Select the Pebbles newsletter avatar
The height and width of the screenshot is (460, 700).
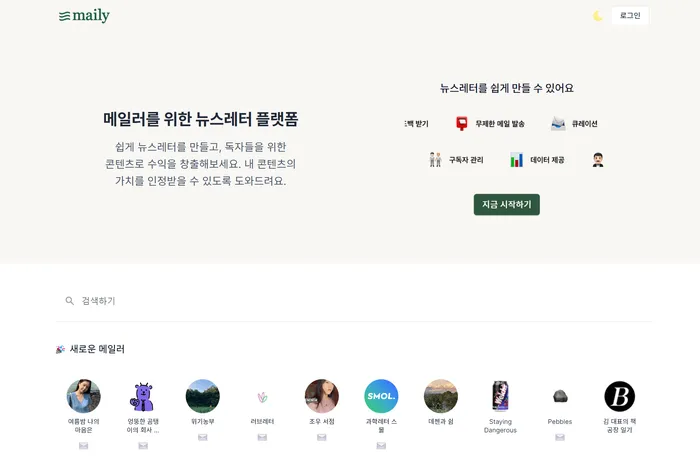click(x=560, y=396)
